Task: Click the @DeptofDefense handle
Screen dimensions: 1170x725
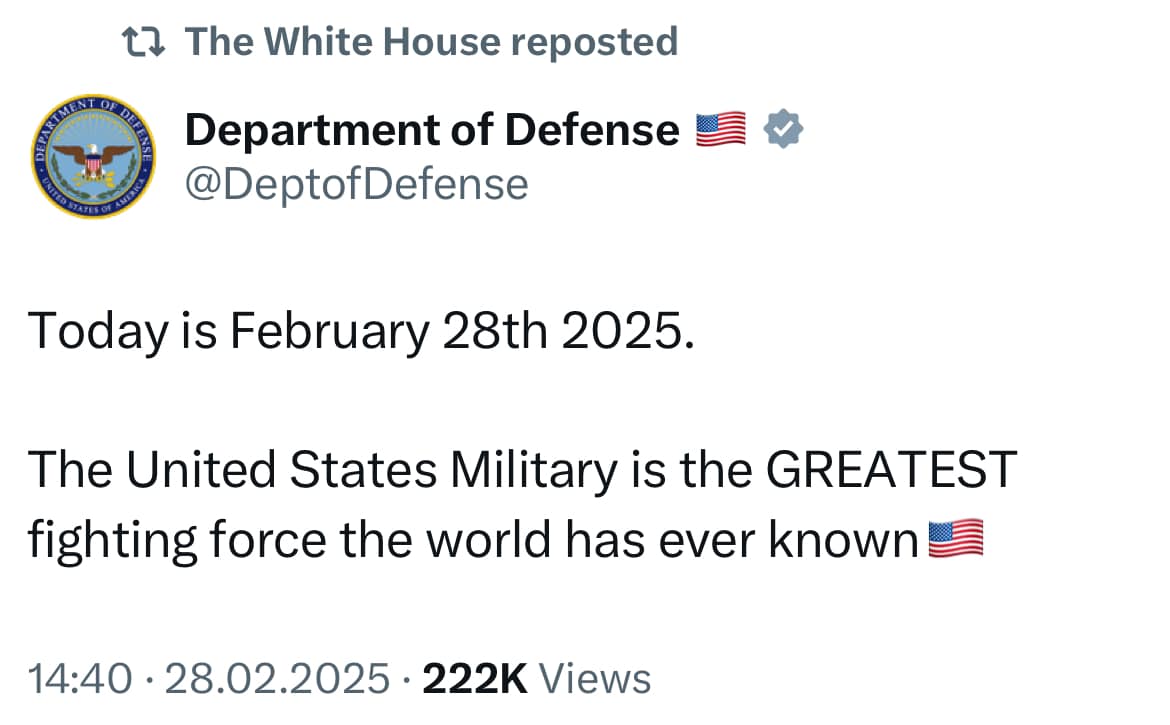Action: click(356, 183)
